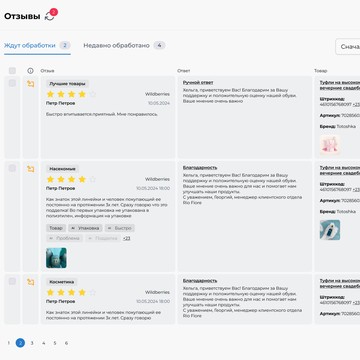The image size is (360, 360).
Task: Click the Штрихкод label in the Косметика row
Action: coord(332,297)
